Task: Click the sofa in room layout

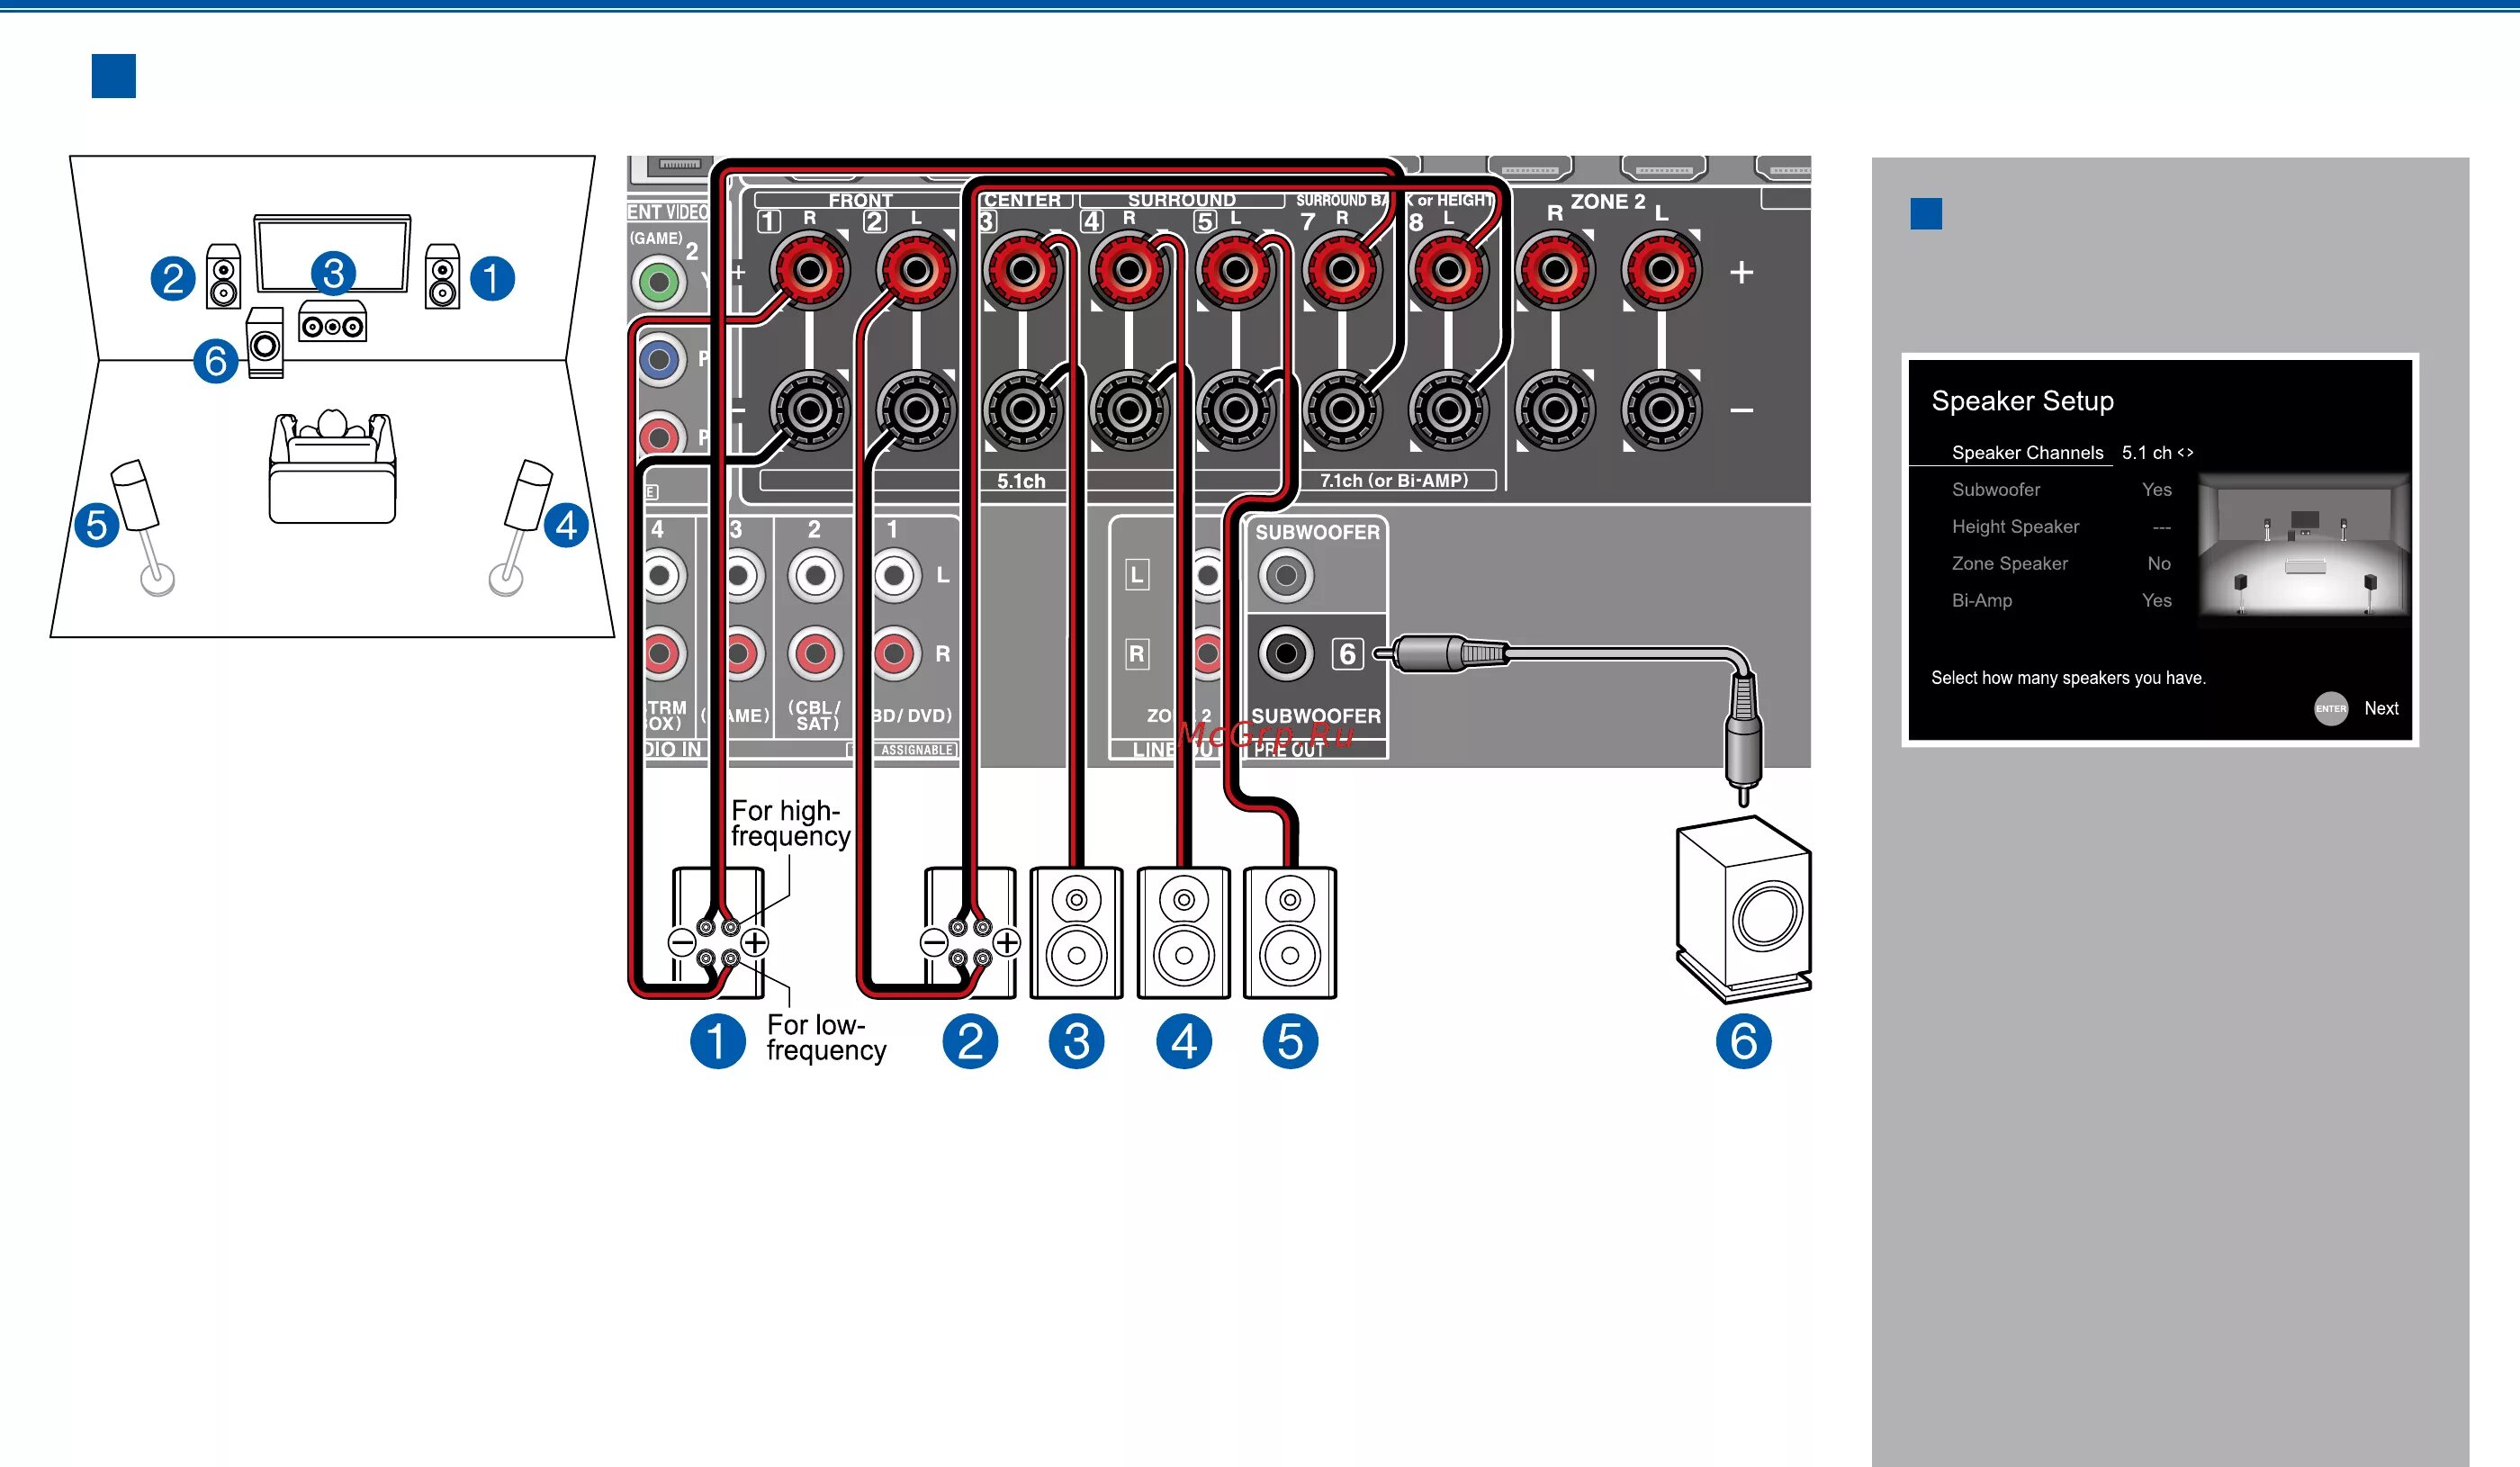Action: point(333,466)
